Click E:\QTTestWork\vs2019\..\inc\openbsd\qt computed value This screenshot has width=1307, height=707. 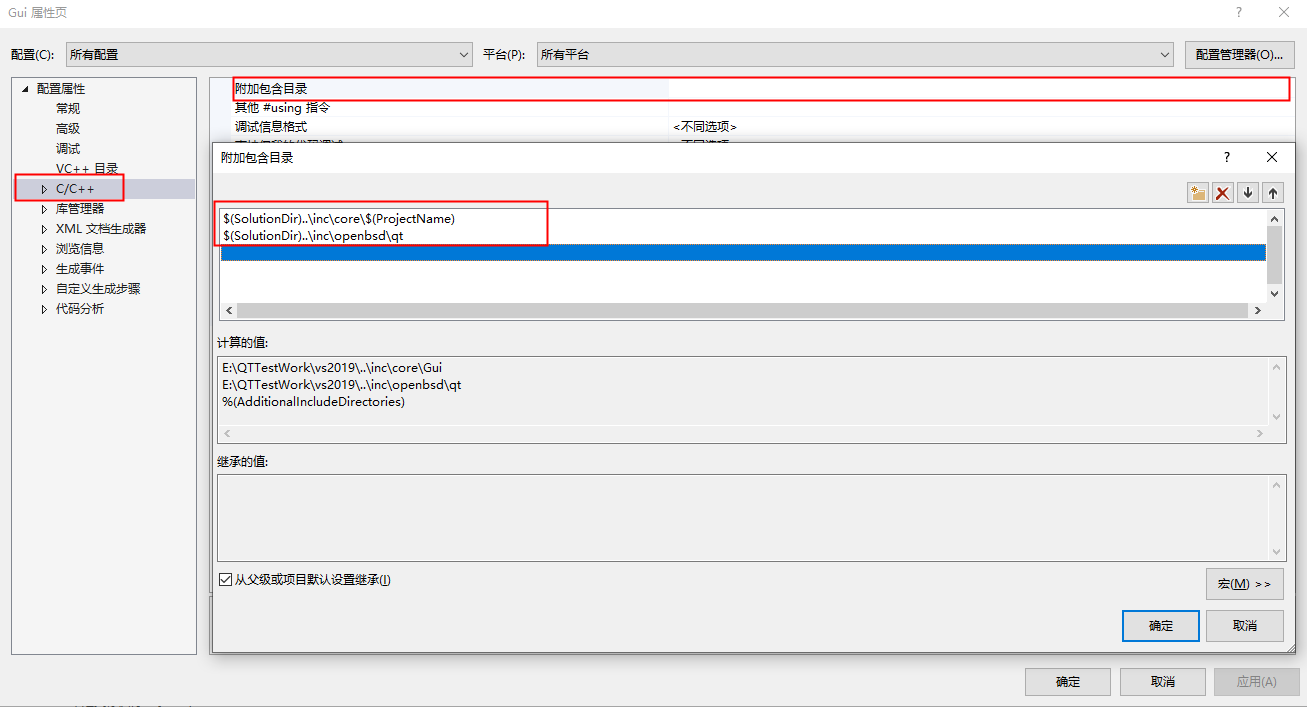coord(341,384)
